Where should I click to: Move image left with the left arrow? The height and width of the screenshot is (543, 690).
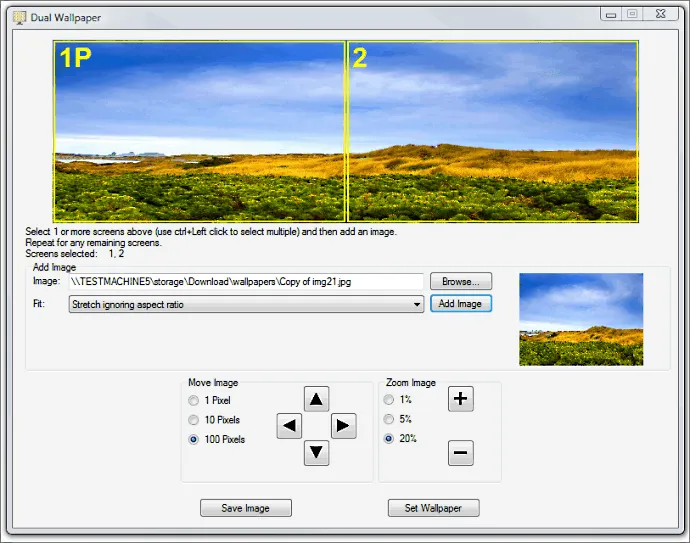(x=289, y=426)
